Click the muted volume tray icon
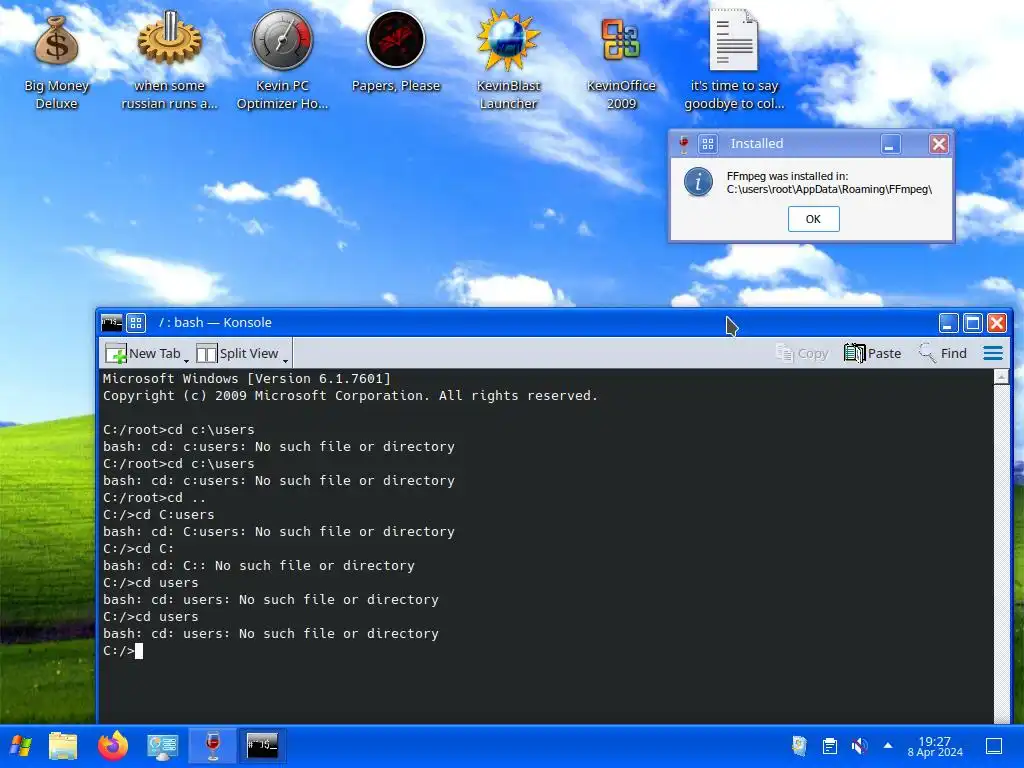The width and height of the screenshot is (1024, 768). [859, 746]
